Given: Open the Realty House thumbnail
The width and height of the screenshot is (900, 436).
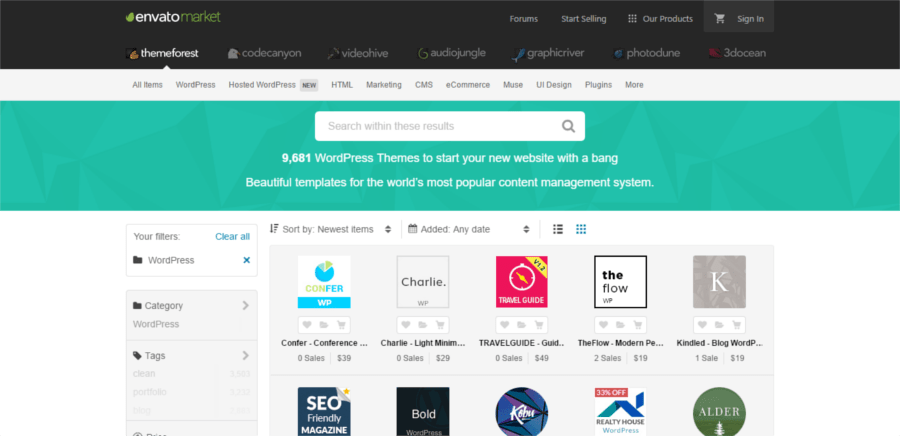Looking at the screenshot, I should click(620, 411).
